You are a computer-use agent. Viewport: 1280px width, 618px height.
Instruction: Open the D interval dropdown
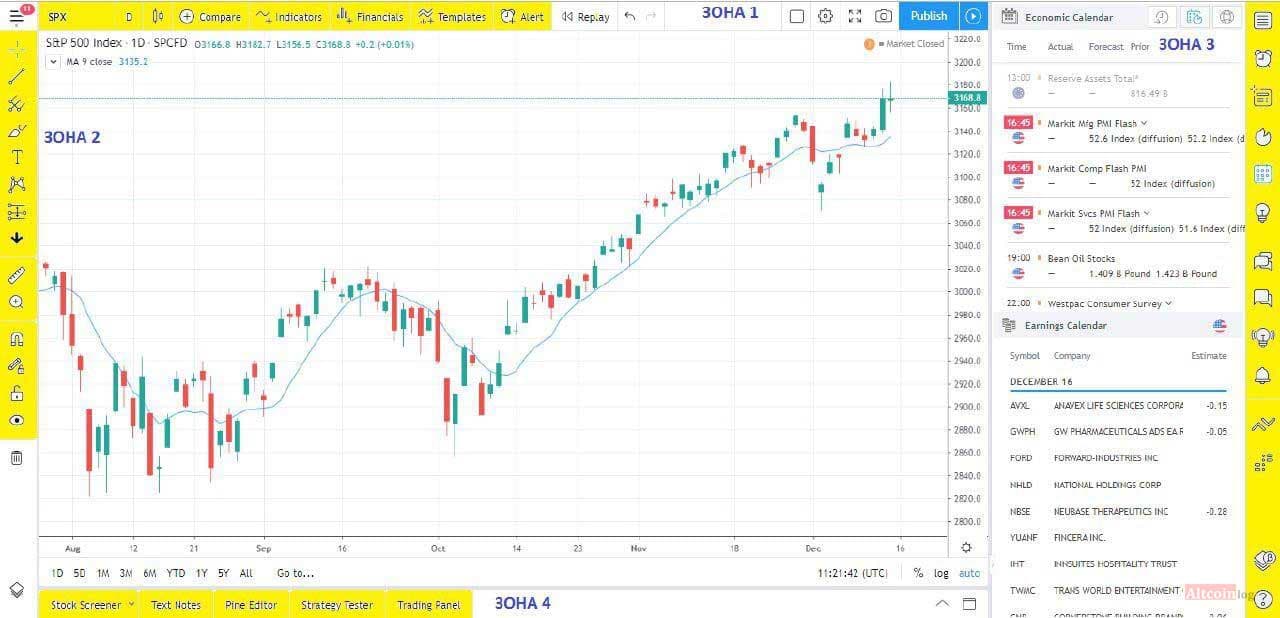129,17
